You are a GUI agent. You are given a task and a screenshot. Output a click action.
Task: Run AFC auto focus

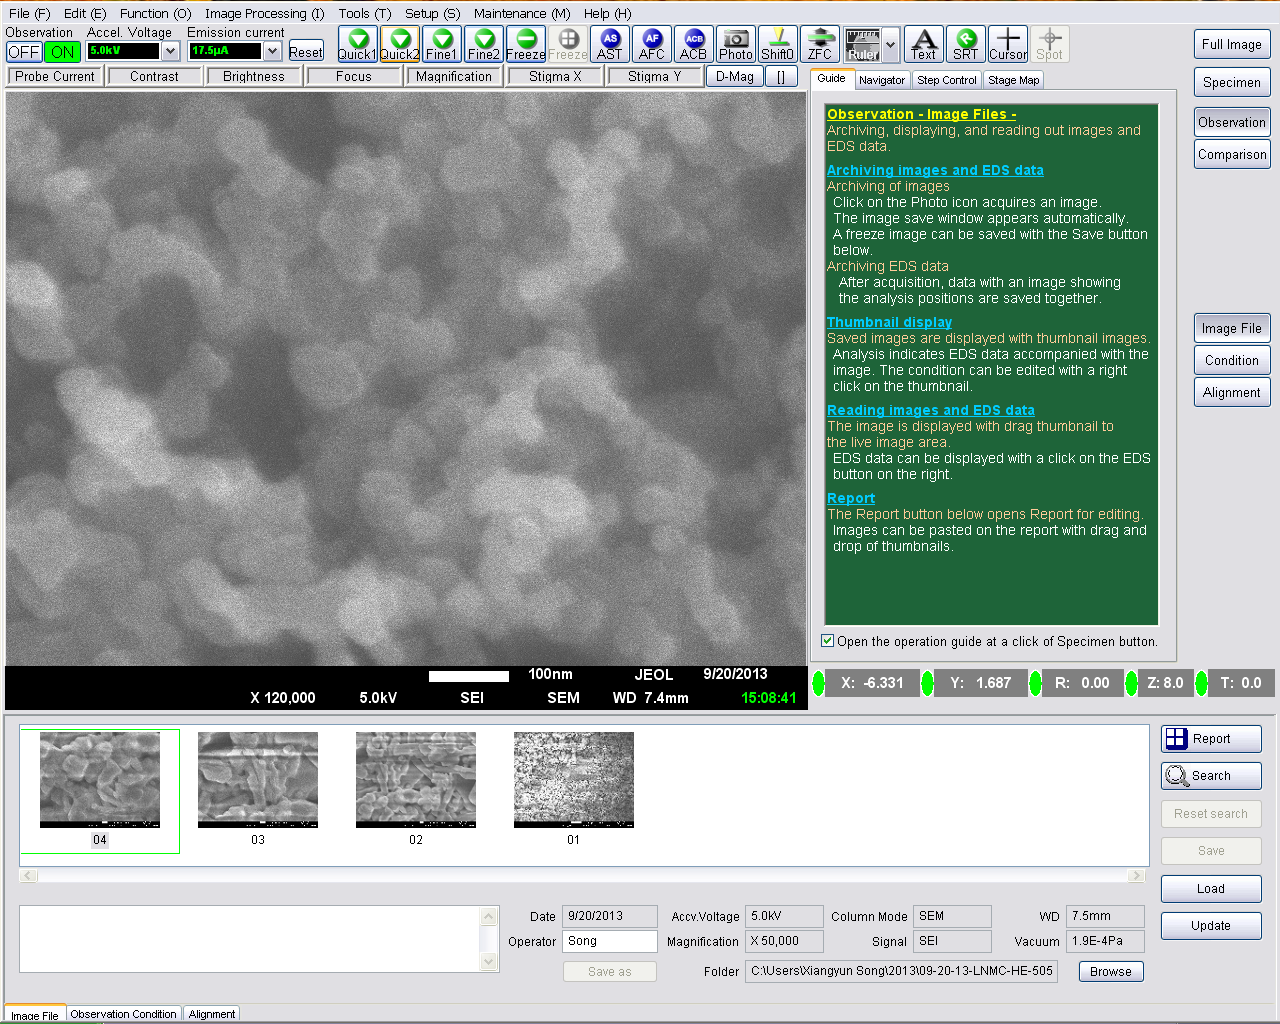(x=651, y=44)
